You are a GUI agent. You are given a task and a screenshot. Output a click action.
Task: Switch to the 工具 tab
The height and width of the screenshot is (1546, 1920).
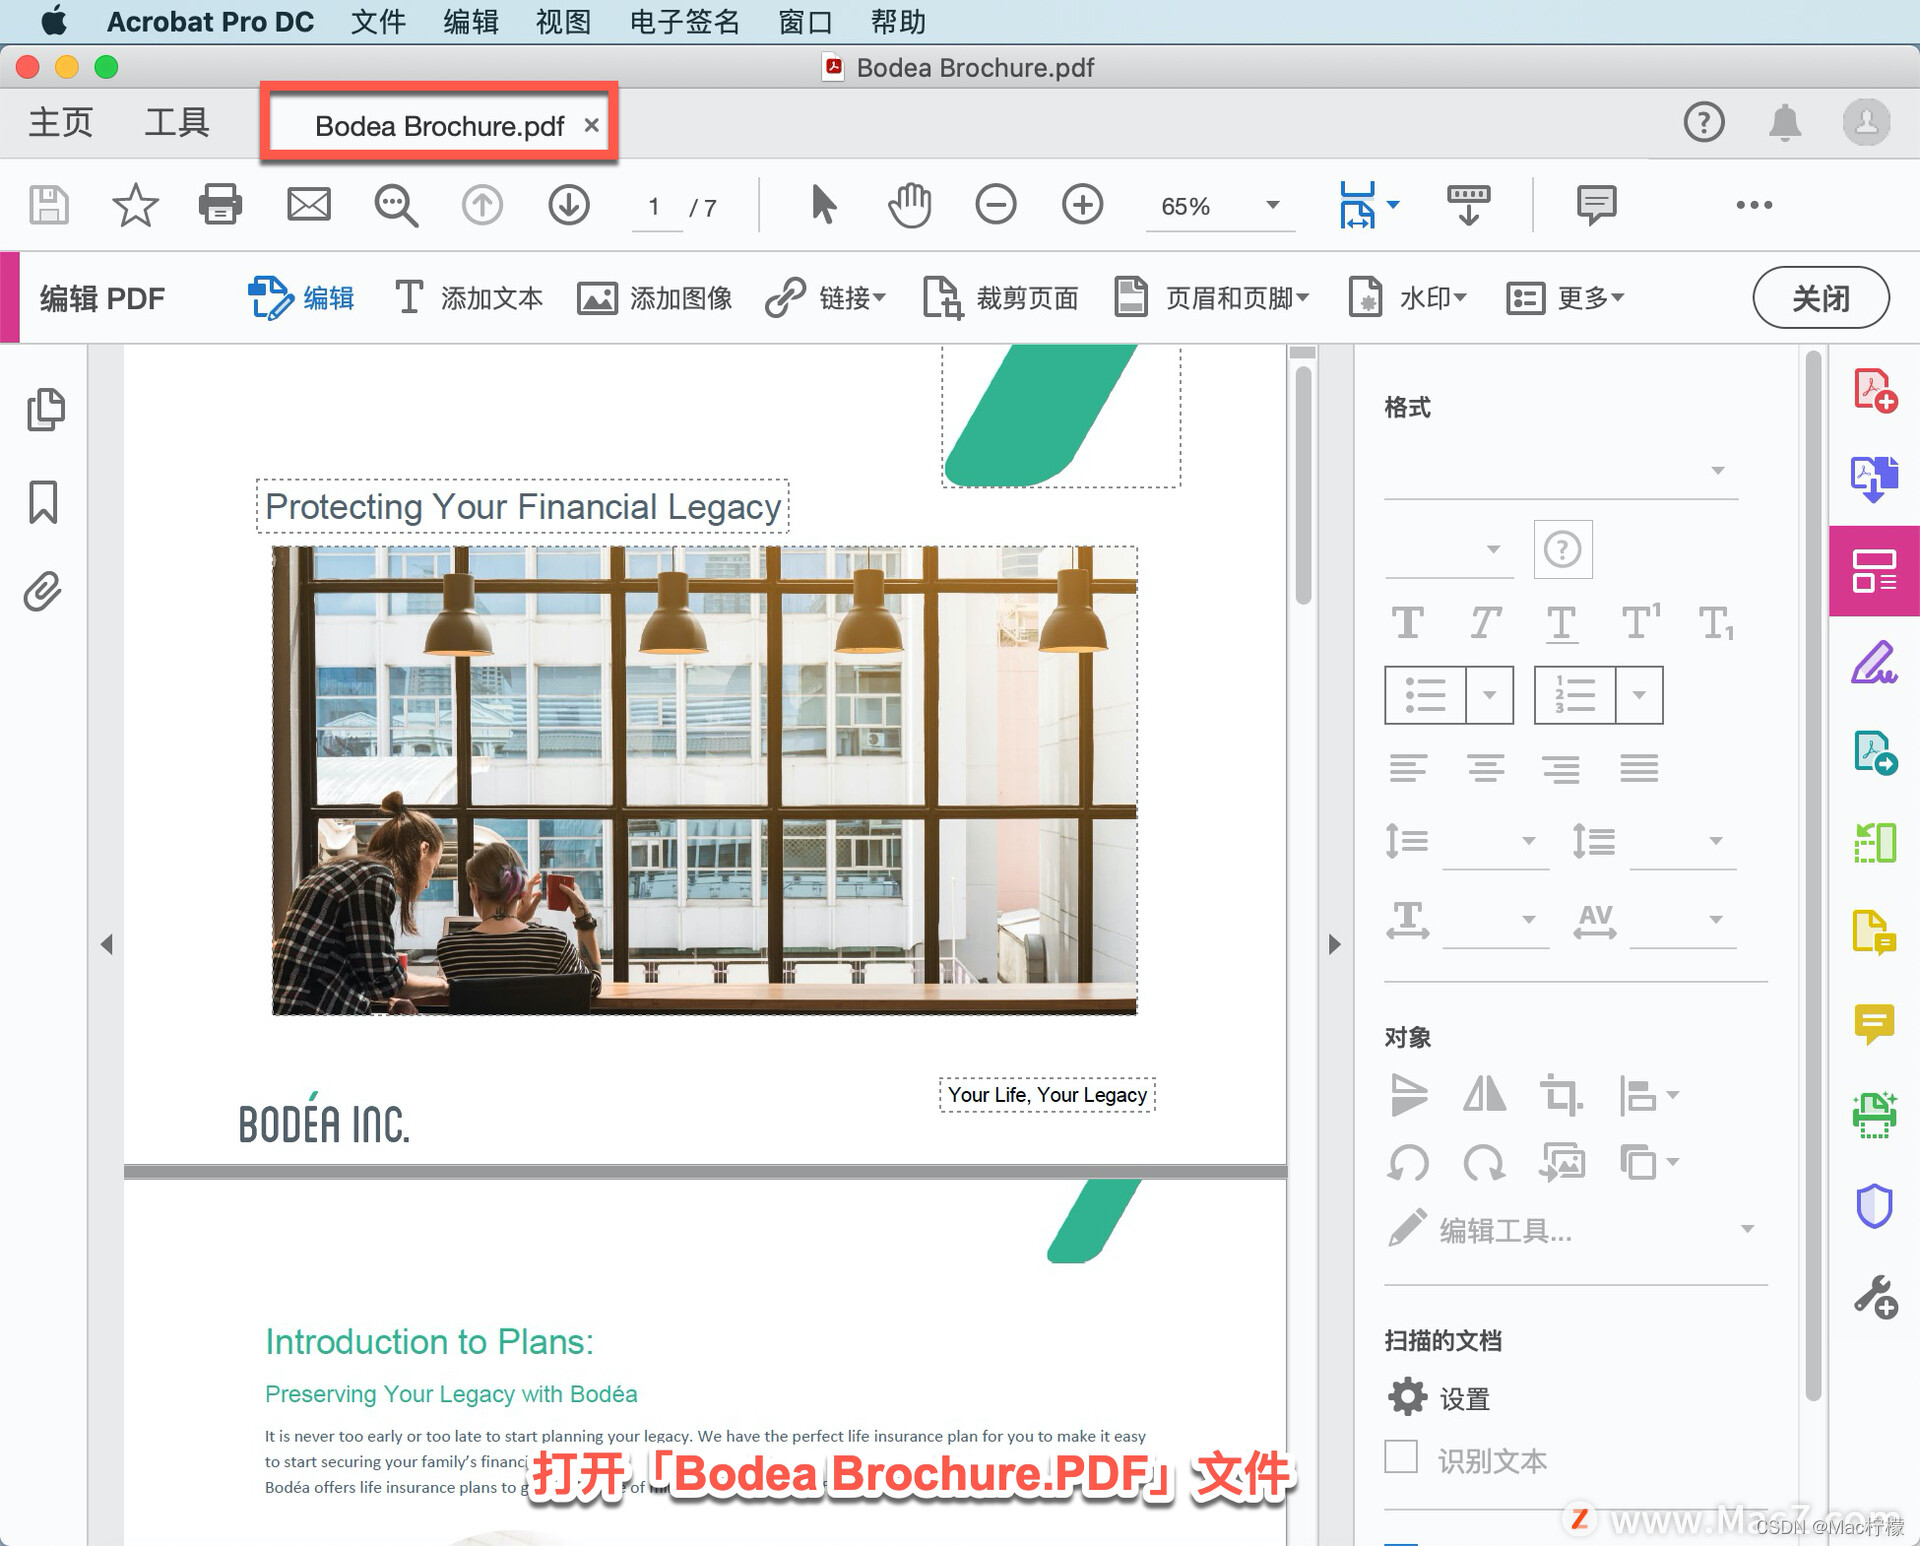[x=177, y=123]
